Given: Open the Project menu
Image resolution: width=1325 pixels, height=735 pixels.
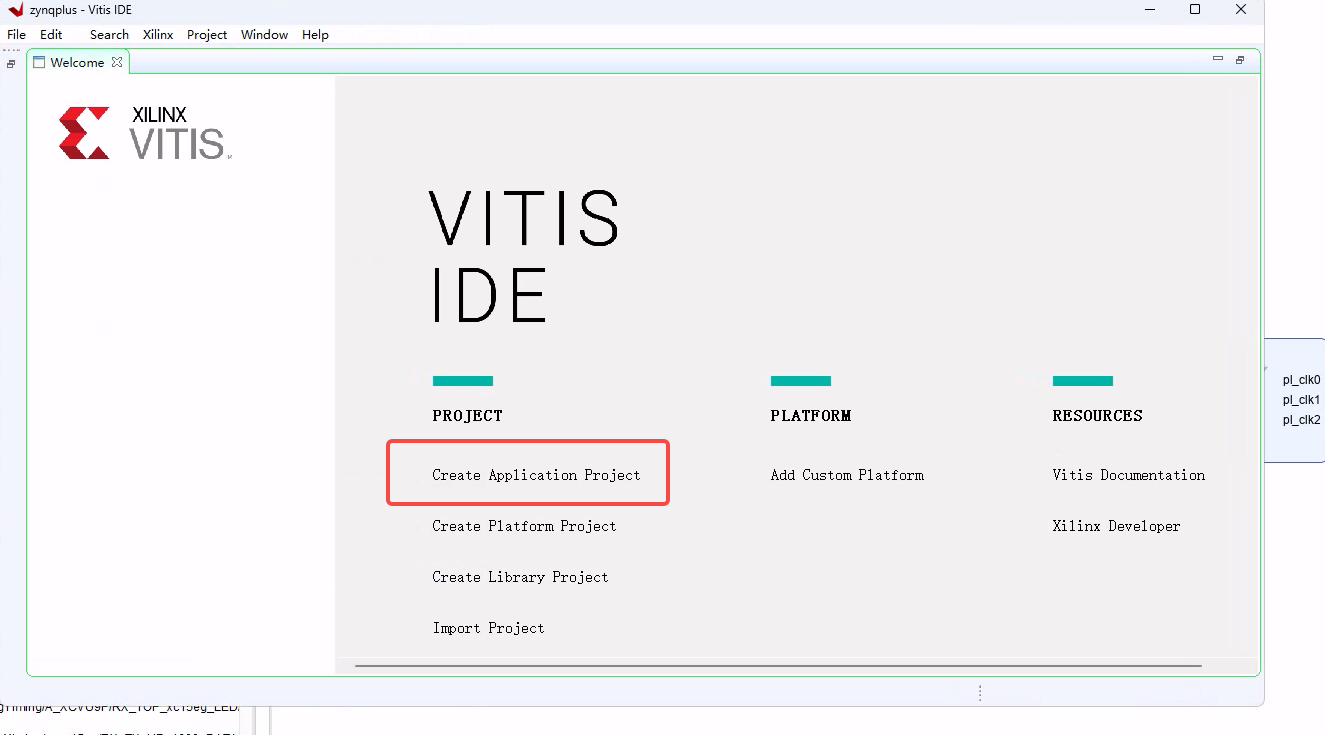Looking at the screenshot, I should tap(207, 34).
